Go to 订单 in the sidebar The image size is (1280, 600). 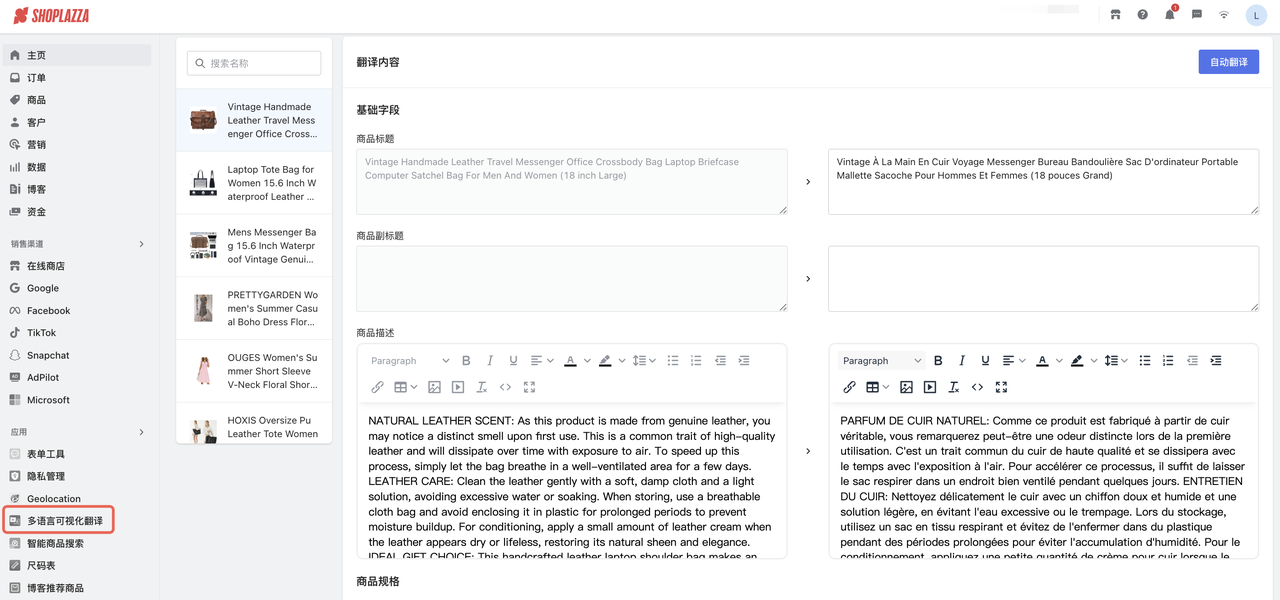36,78
